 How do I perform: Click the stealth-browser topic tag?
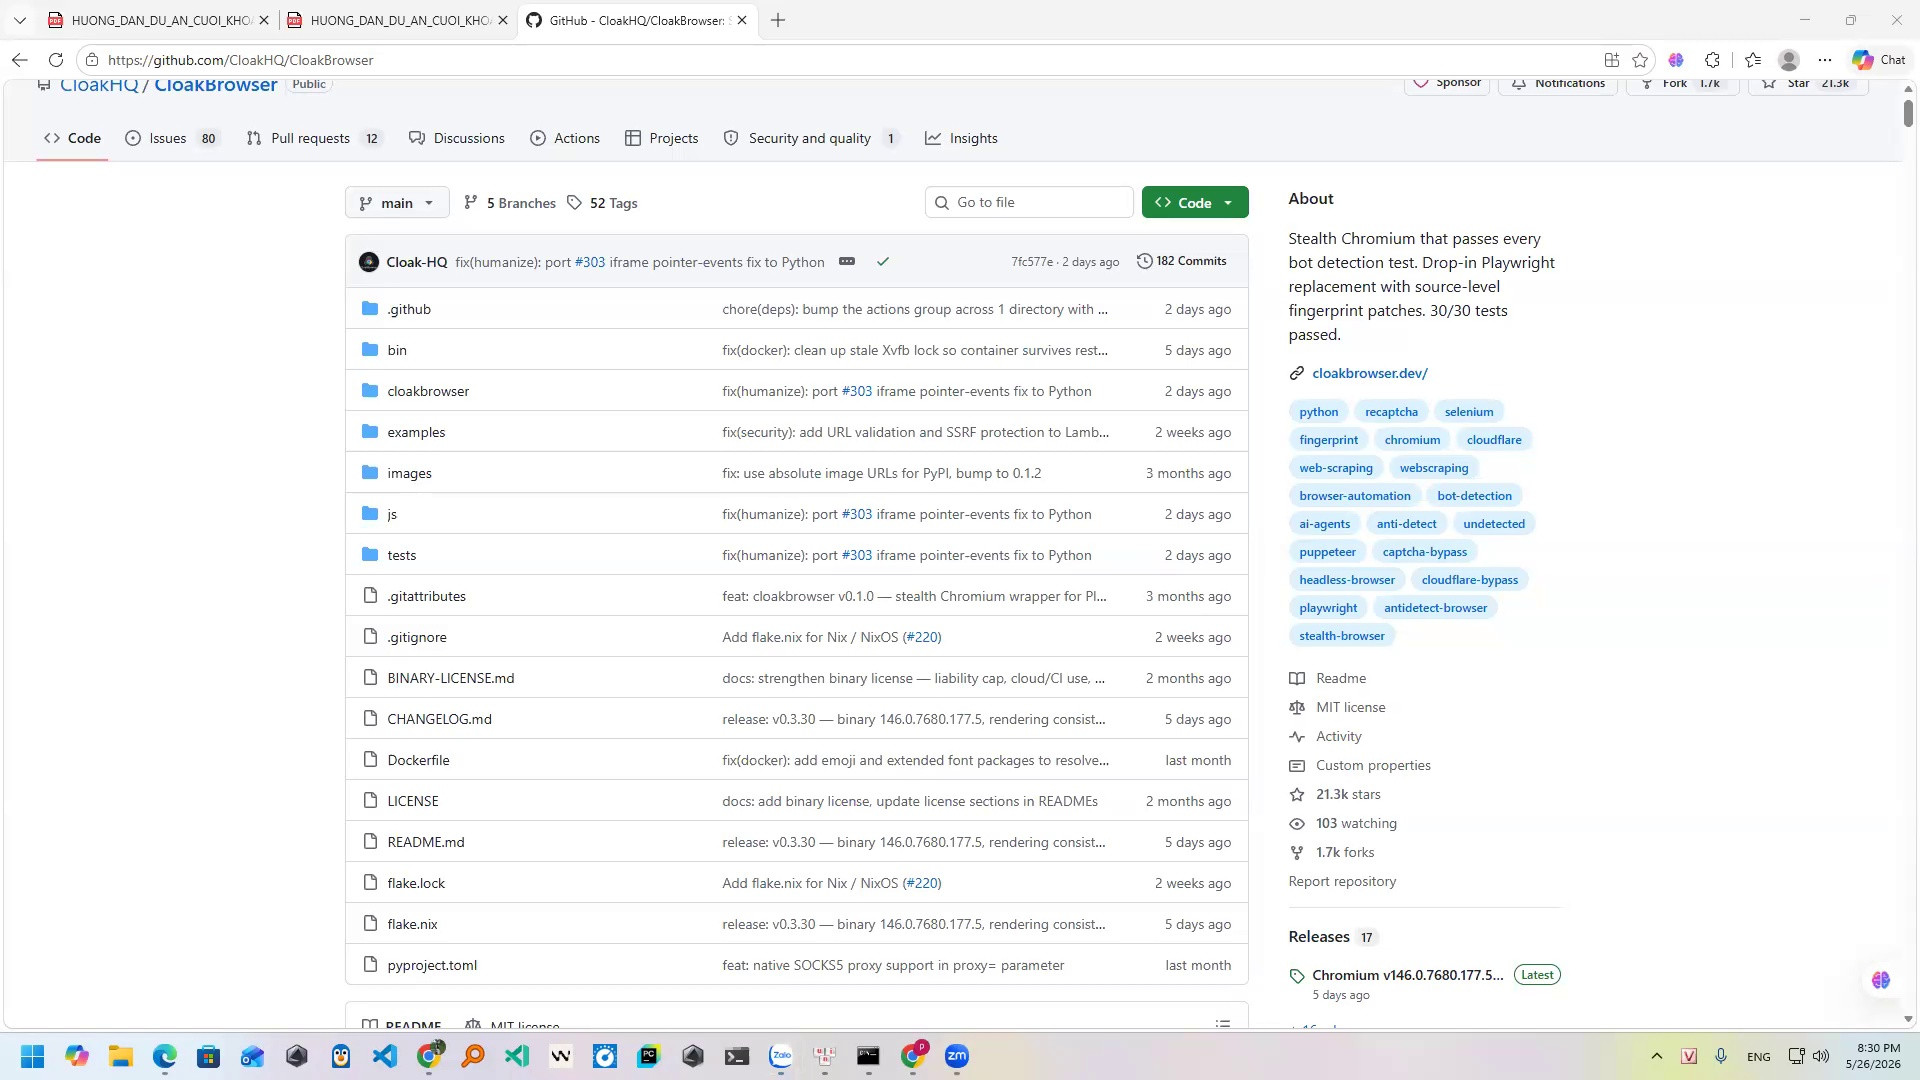click(x=1342, y=636)
